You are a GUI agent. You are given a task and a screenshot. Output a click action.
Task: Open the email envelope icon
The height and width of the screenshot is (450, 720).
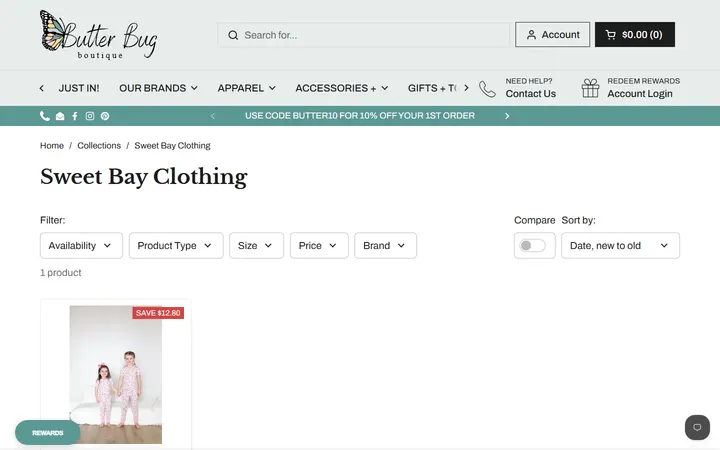point(60,116)
